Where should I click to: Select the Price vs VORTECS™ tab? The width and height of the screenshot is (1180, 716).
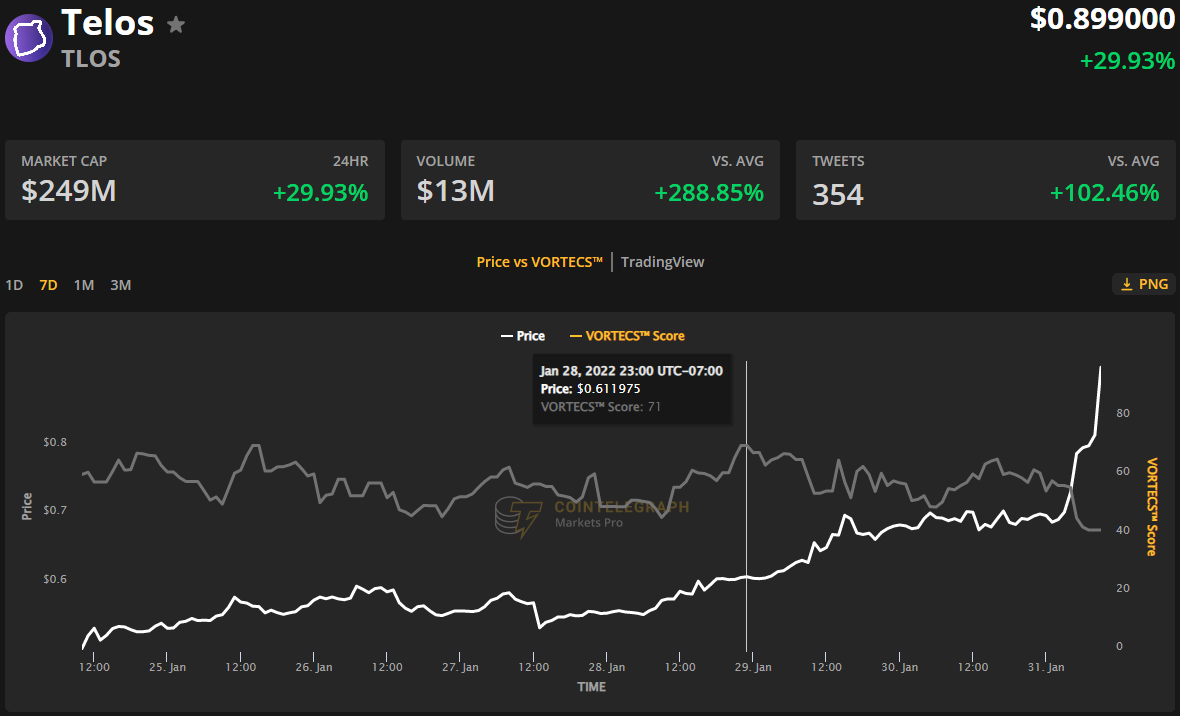(540, 262)
